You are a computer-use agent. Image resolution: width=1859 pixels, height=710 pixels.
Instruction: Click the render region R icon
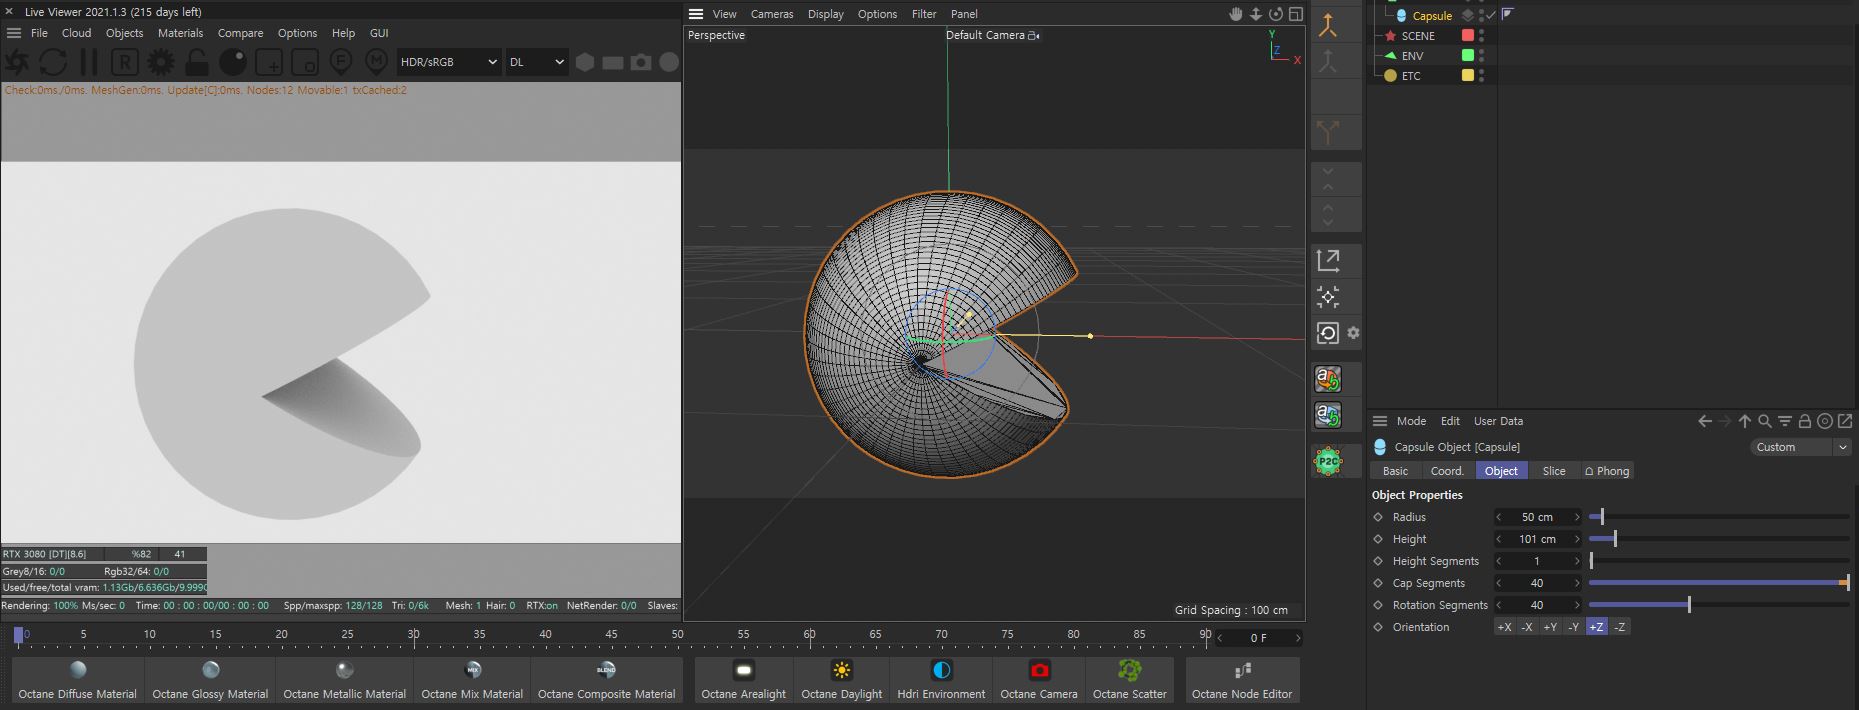click(x=124, y=62)
